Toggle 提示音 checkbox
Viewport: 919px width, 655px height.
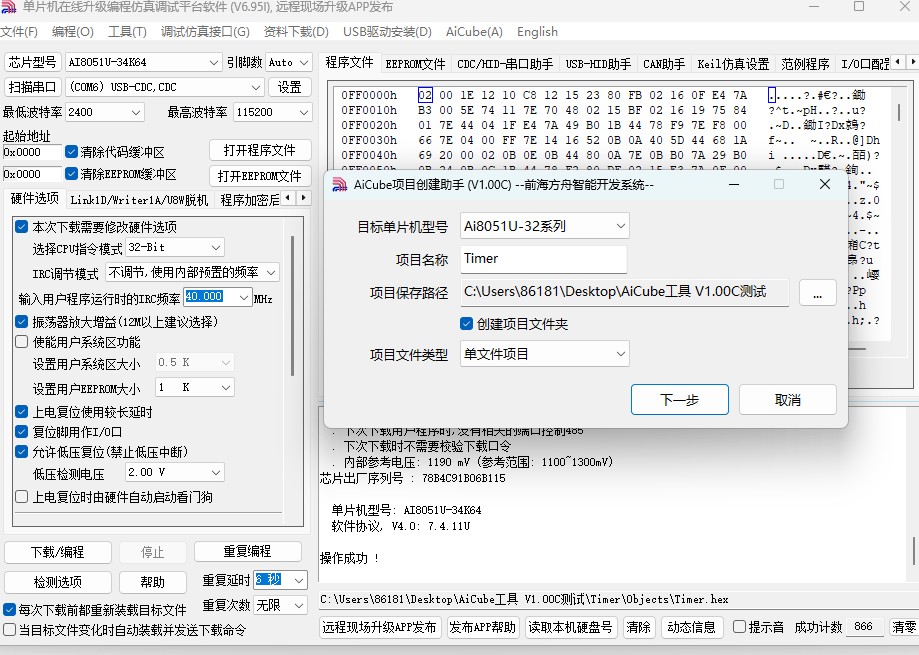pos(740,627)
